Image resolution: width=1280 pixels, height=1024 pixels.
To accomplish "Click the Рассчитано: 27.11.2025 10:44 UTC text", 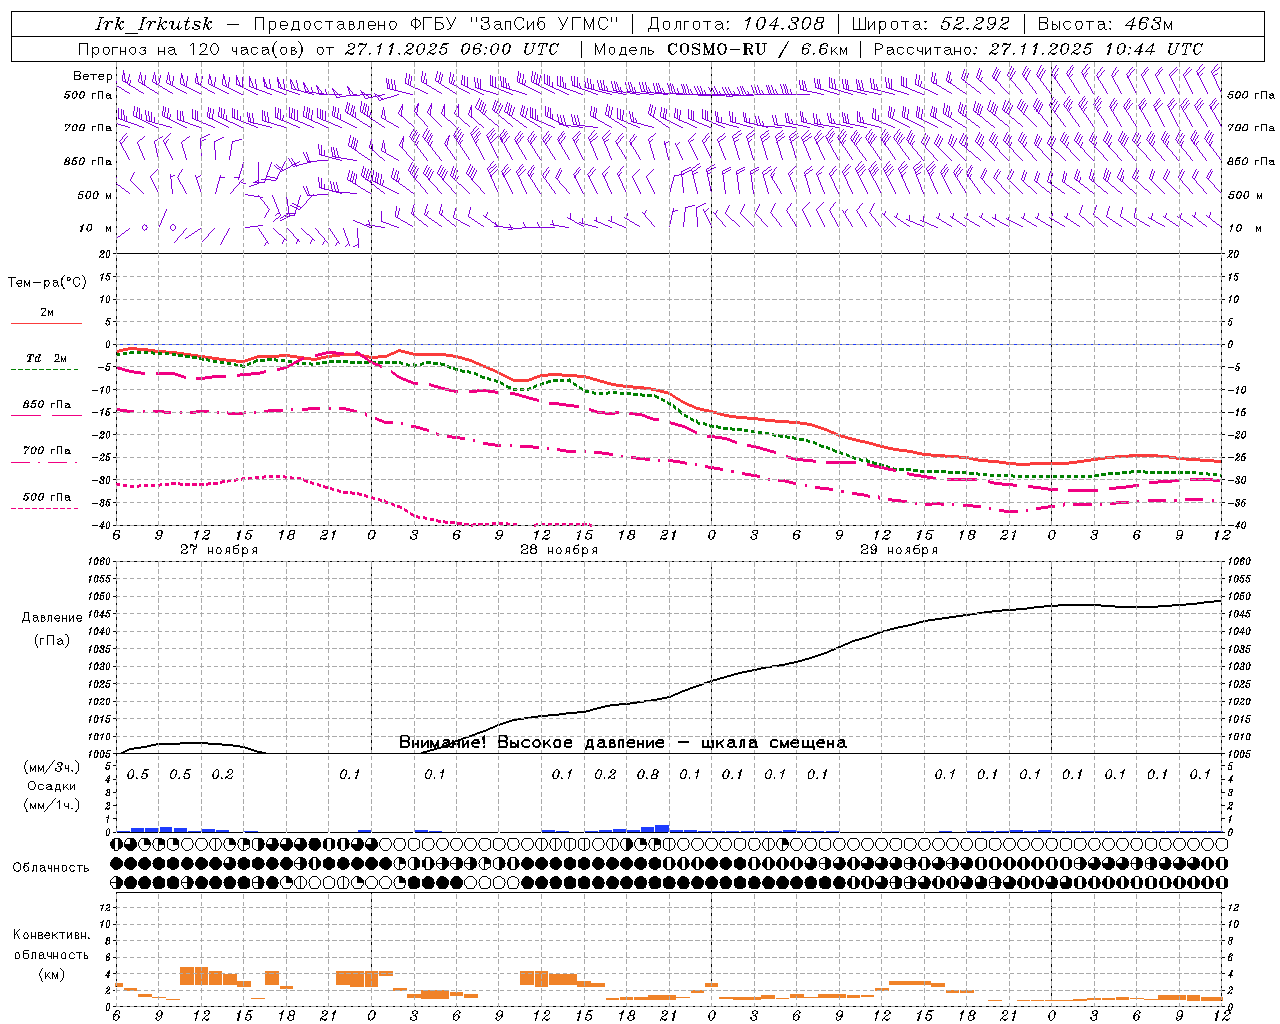I will [1038, 49].
